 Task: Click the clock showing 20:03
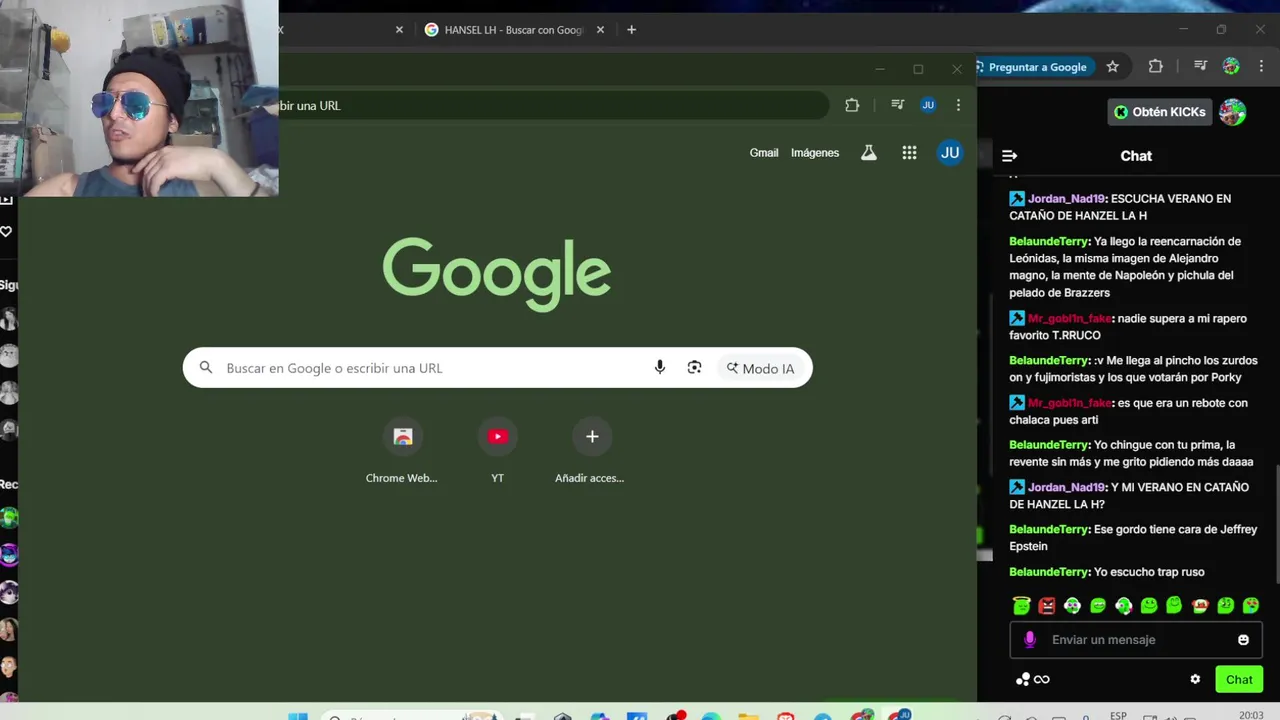[x=1251, y=715]
